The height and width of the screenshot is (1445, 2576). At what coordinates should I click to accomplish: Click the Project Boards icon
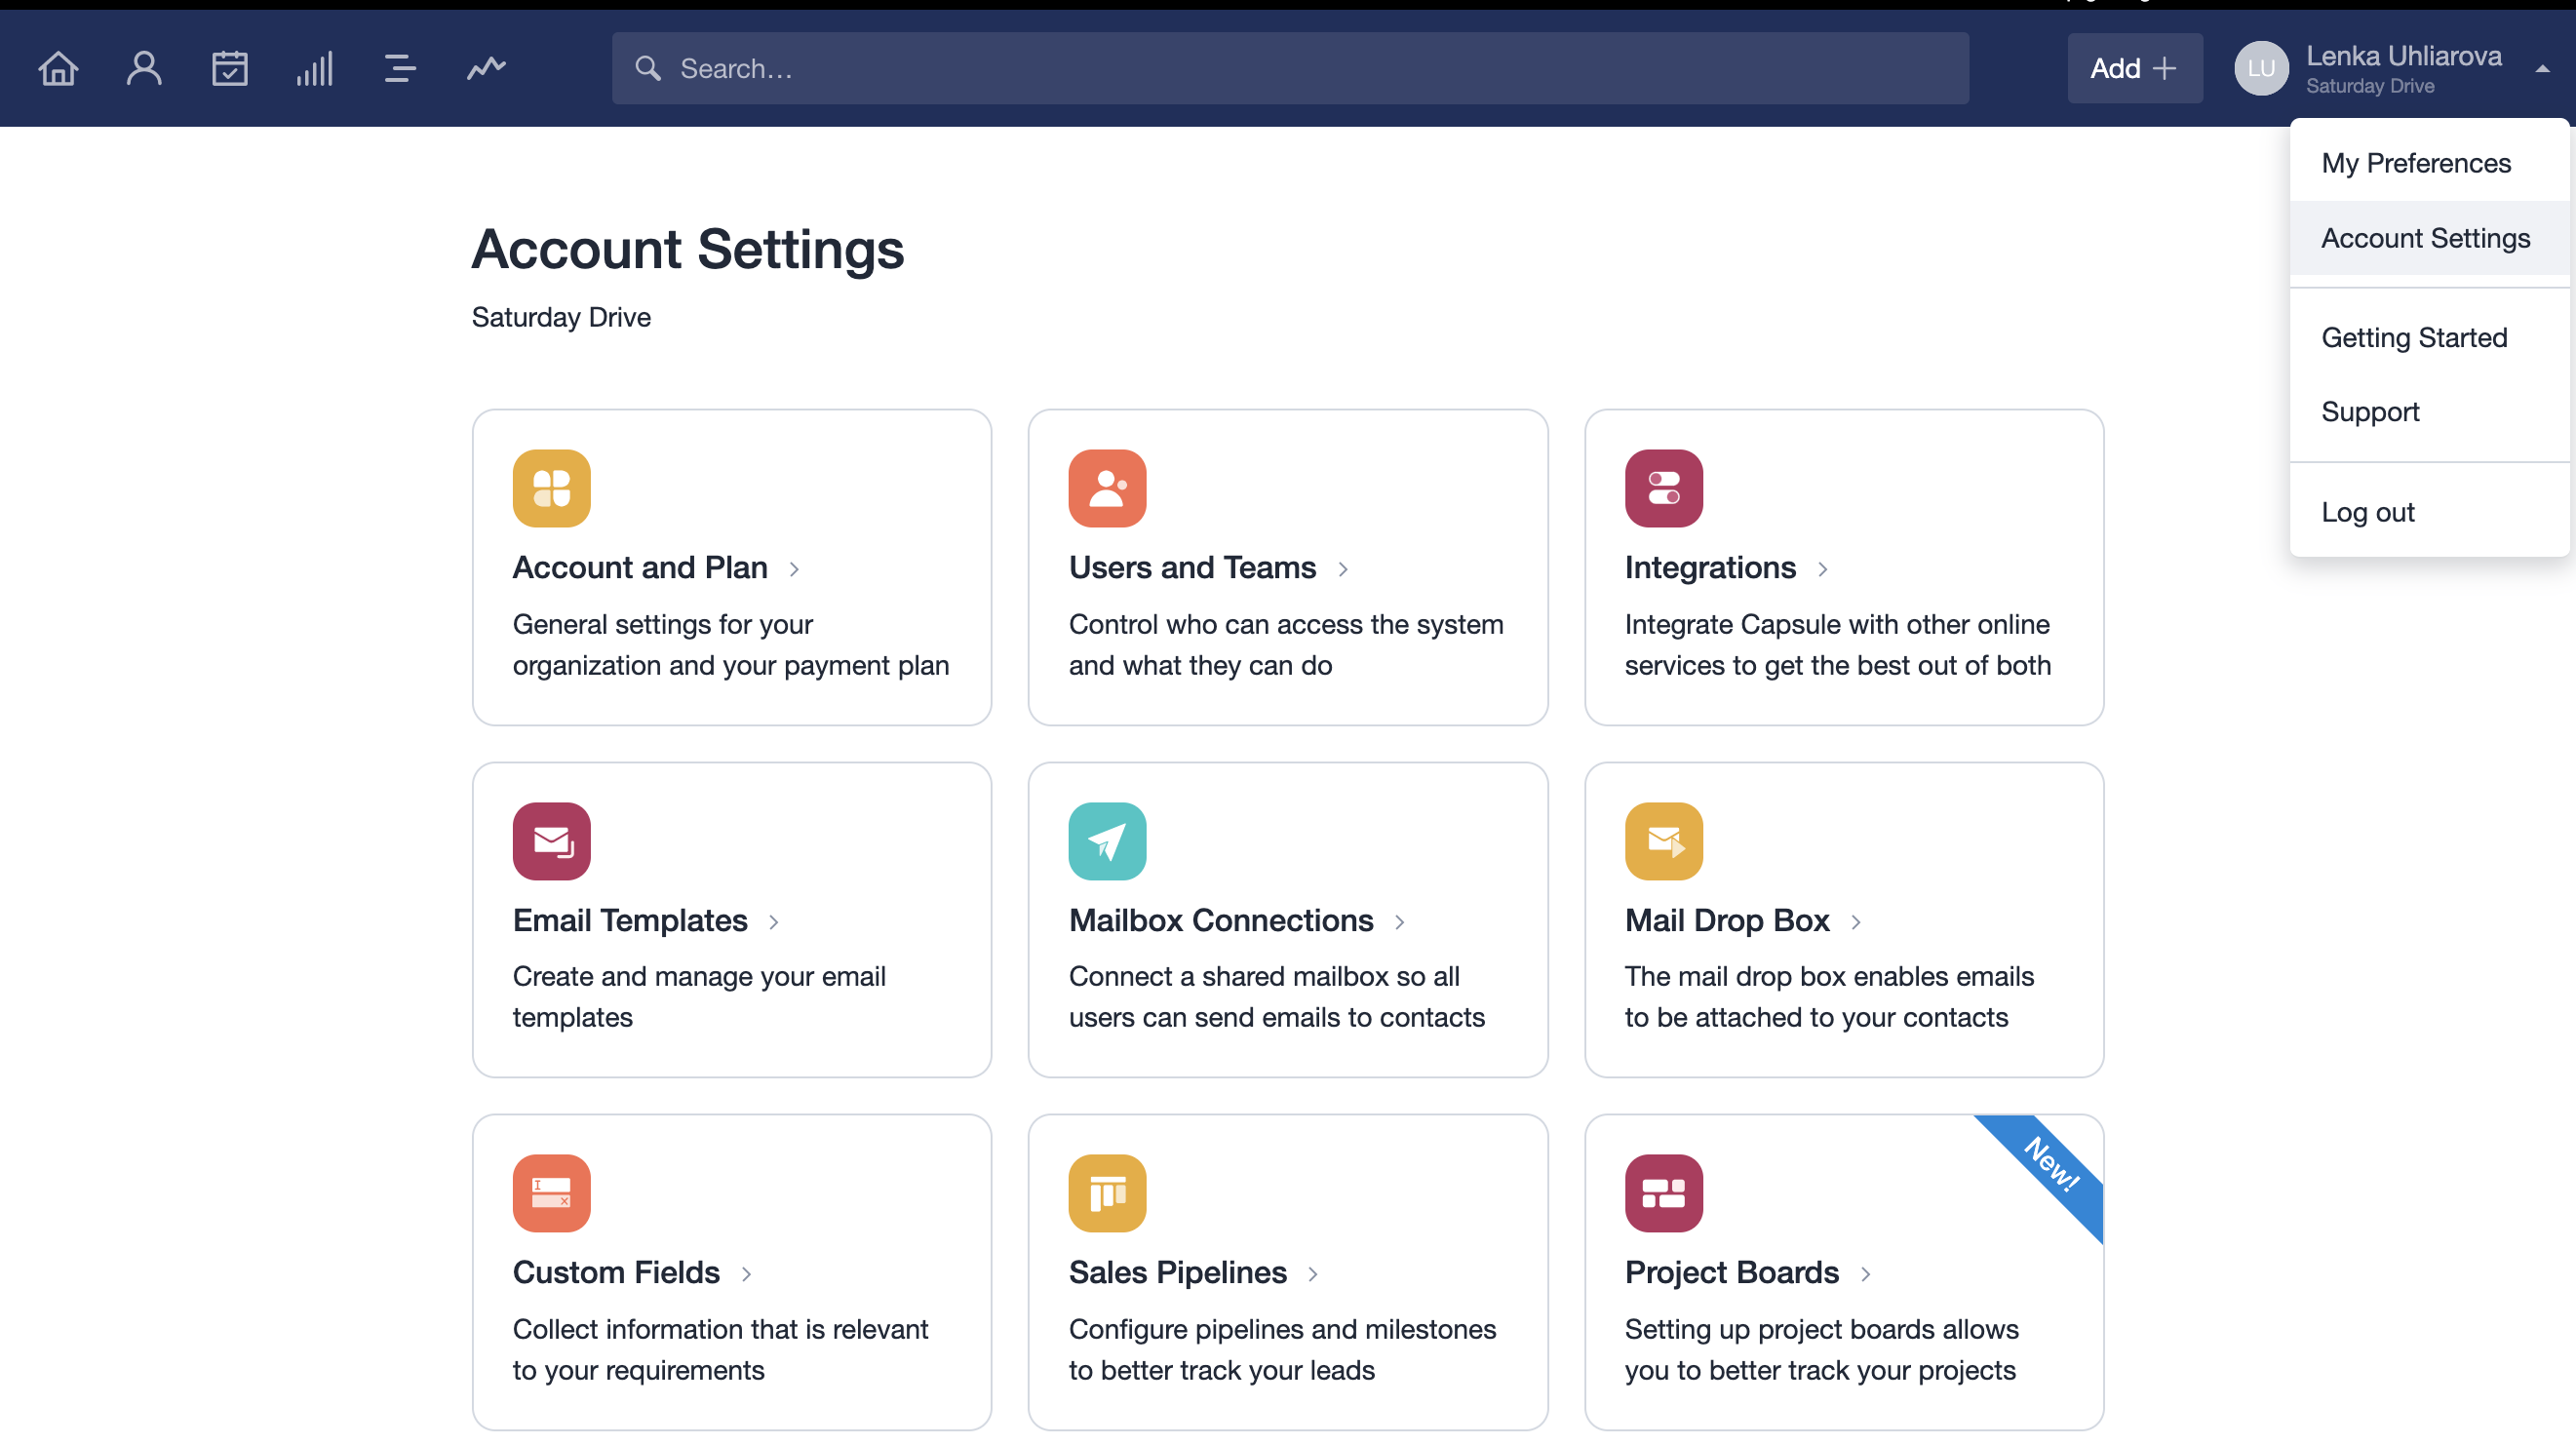pos(1663,1193)
